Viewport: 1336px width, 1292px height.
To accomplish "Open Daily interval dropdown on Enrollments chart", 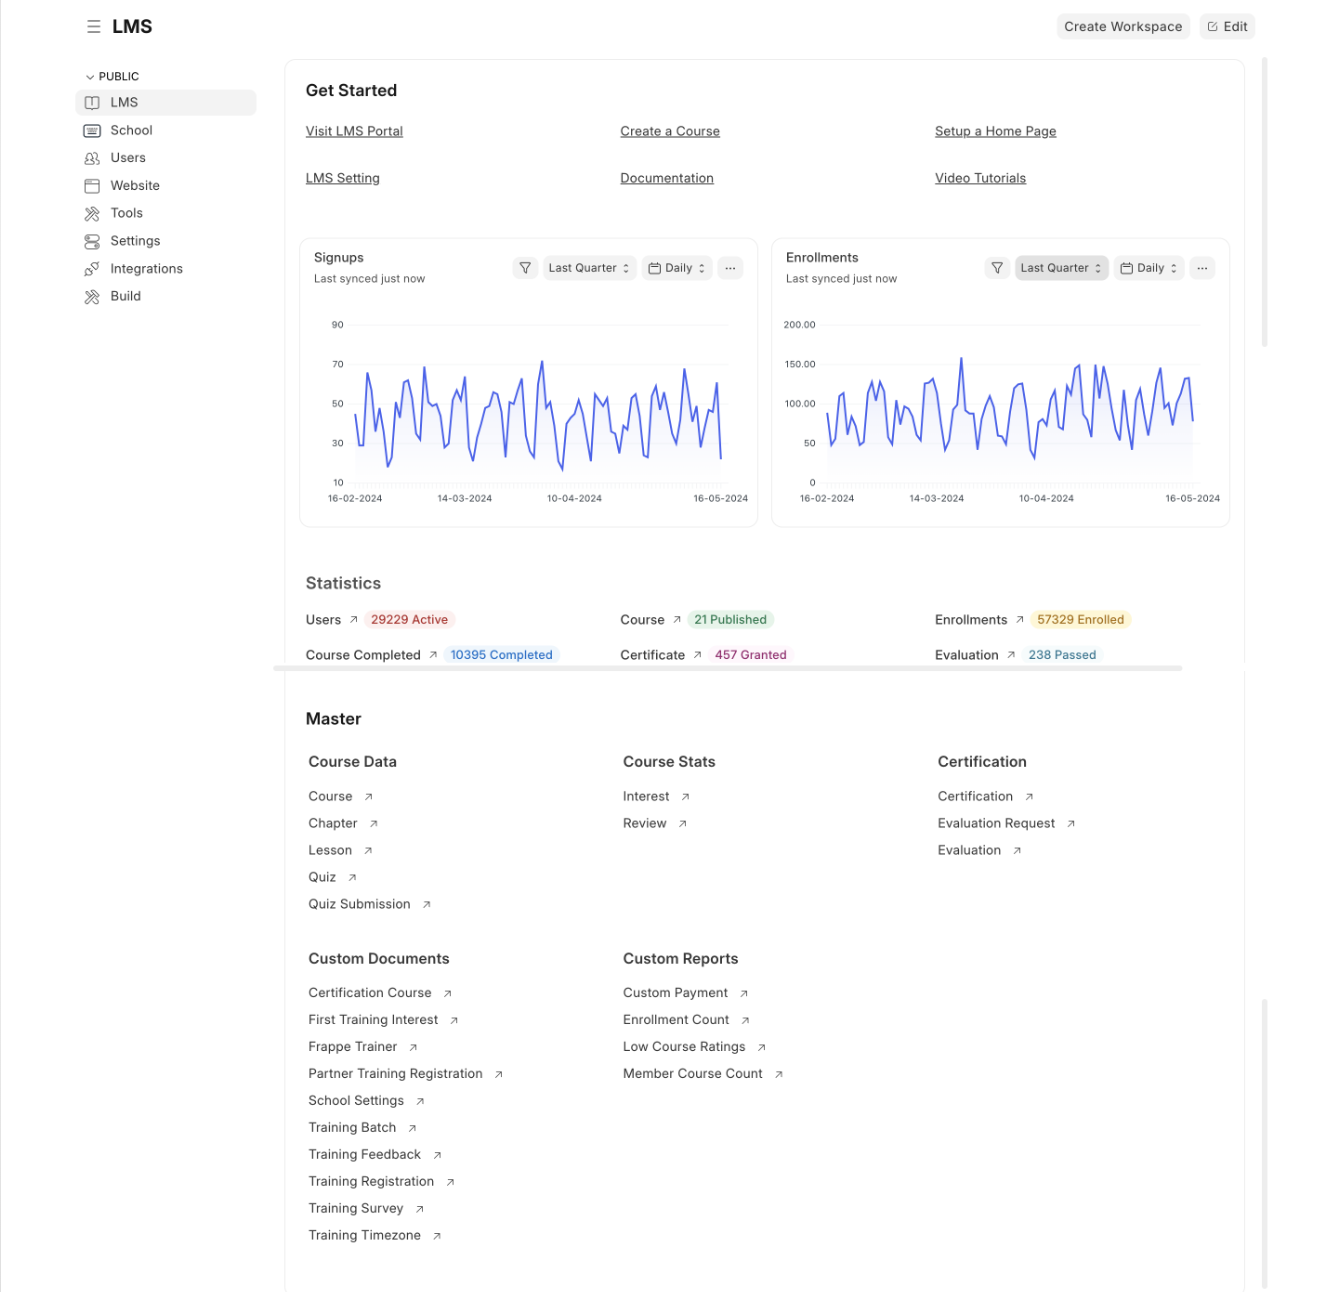I will pos(1148,268).
